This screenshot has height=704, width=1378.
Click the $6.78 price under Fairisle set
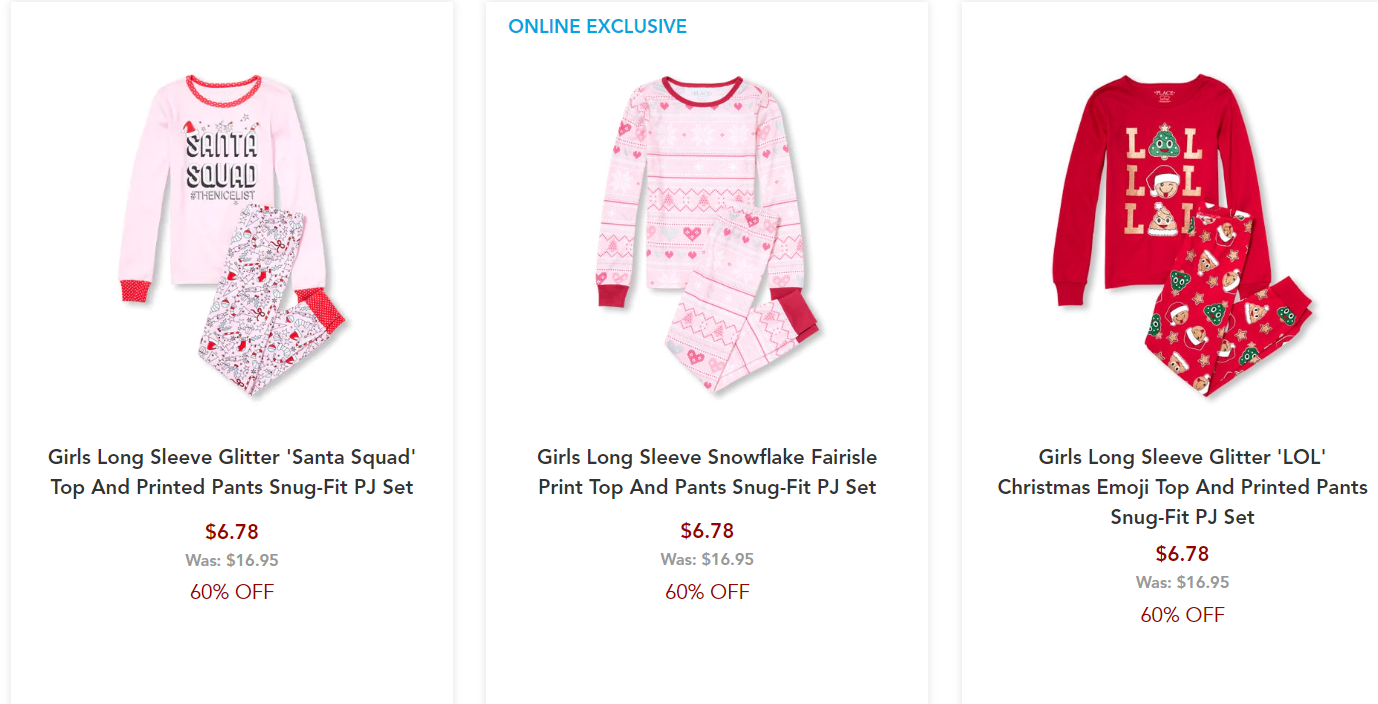pyautogui.click(x=707, y=531)
